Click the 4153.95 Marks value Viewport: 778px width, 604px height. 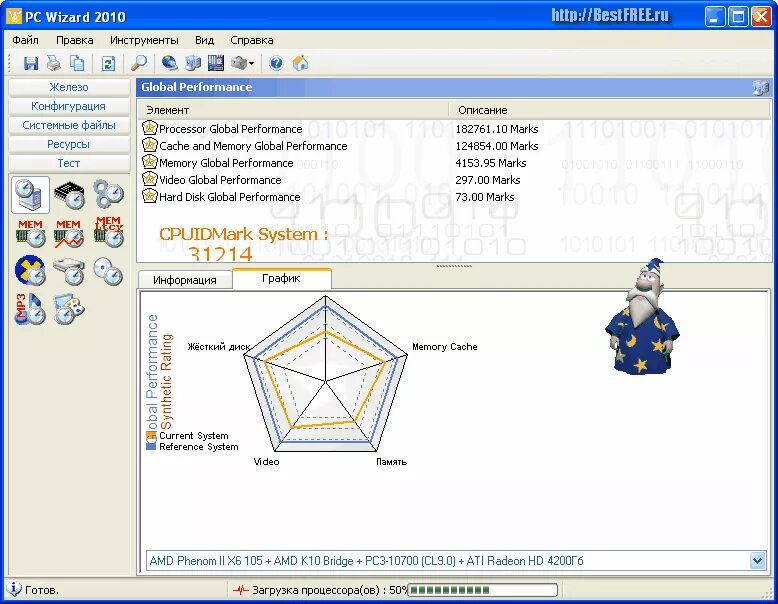point(491,163)
